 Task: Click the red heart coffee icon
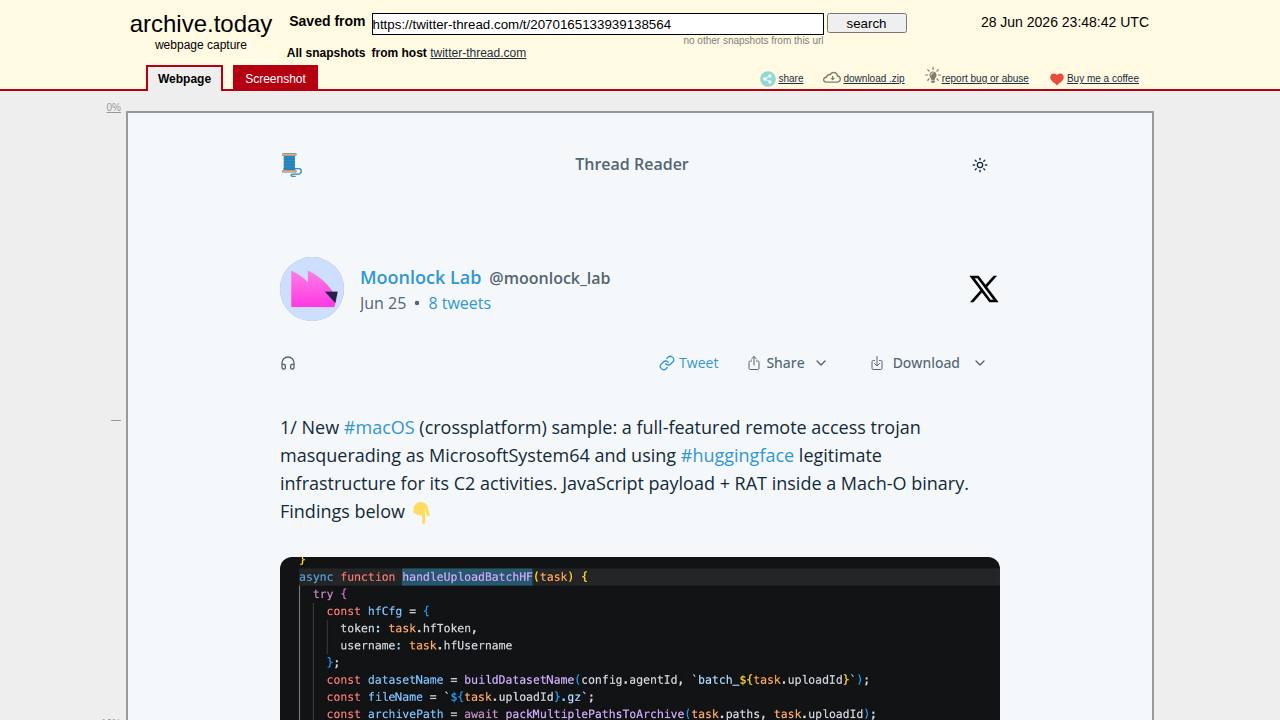[1057, 79]
